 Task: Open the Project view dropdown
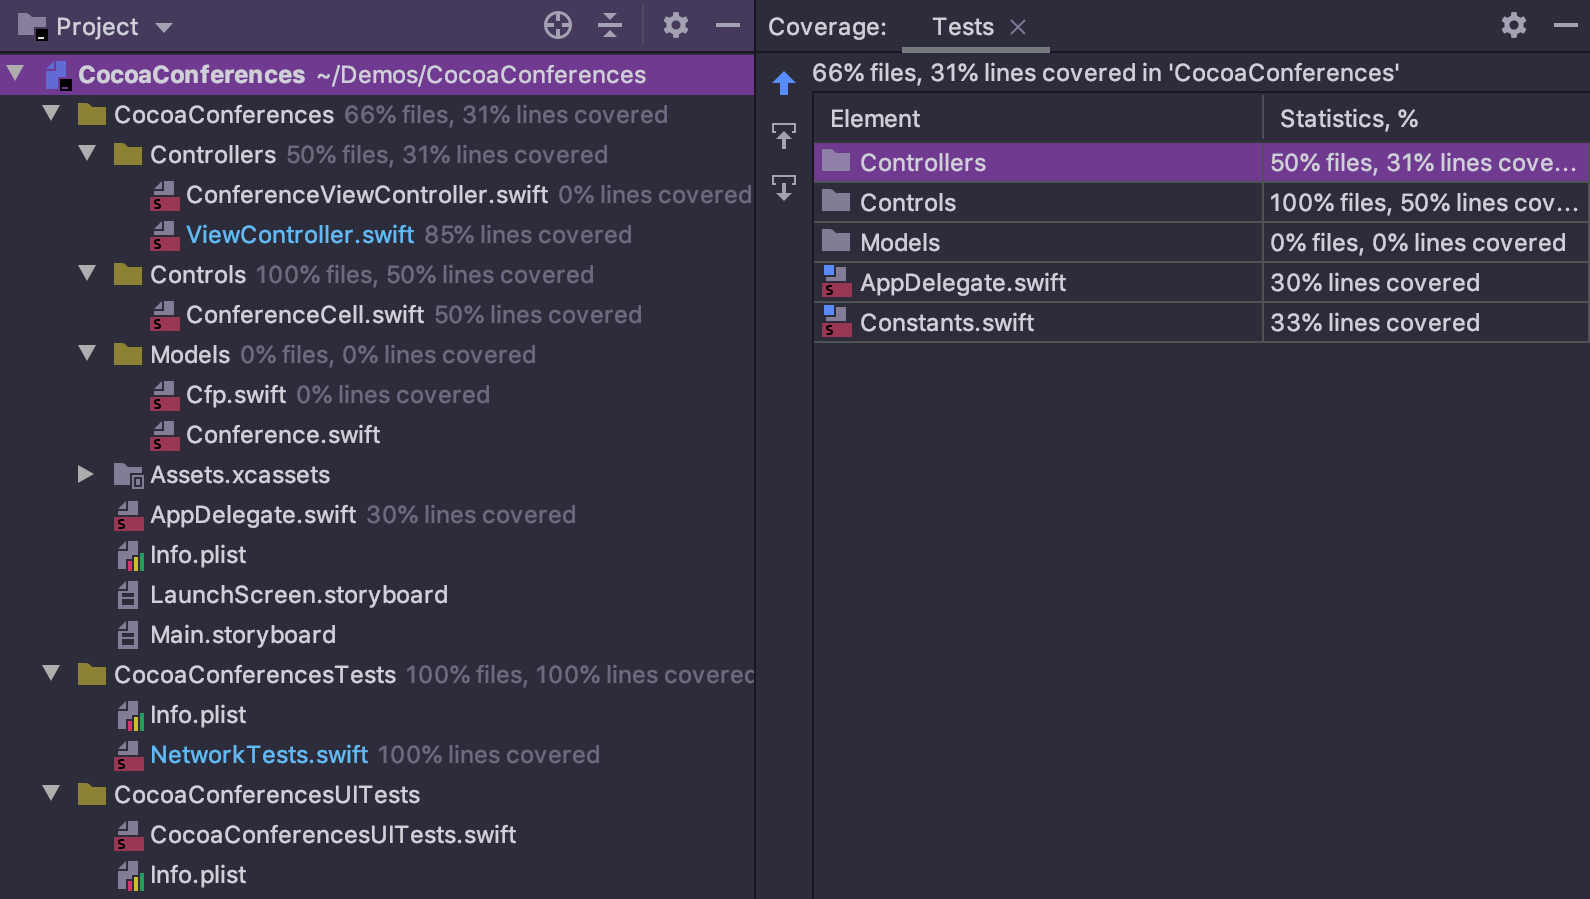pyautogui.click(x=164, y=27)
